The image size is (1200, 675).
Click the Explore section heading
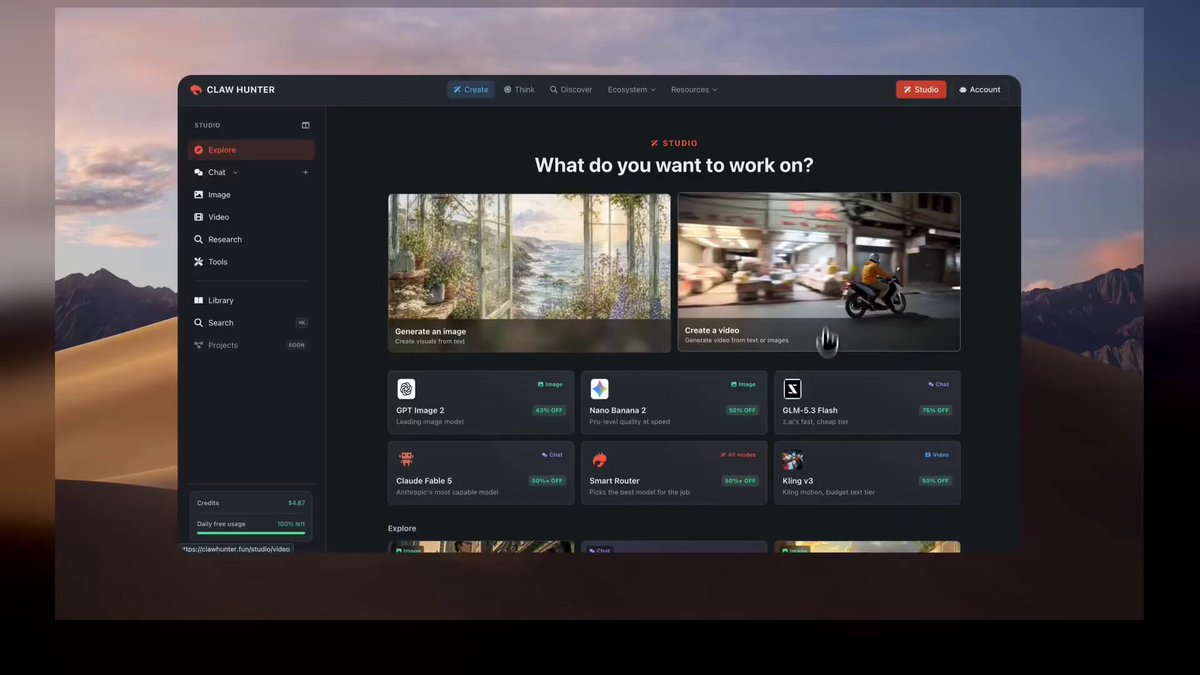tap(402, 528)
